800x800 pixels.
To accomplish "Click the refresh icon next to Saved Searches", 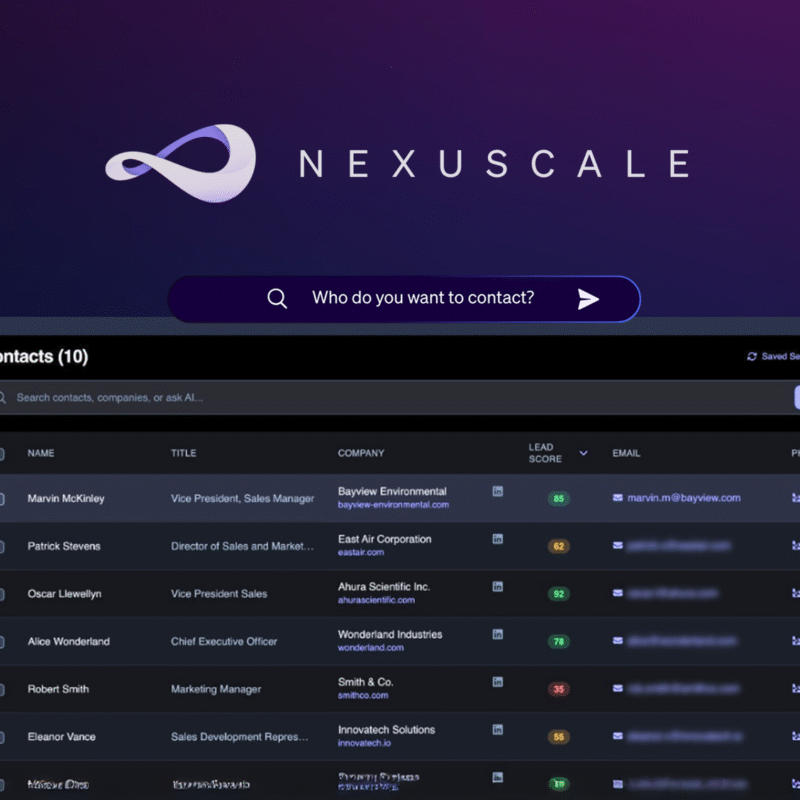I will 752,357.
